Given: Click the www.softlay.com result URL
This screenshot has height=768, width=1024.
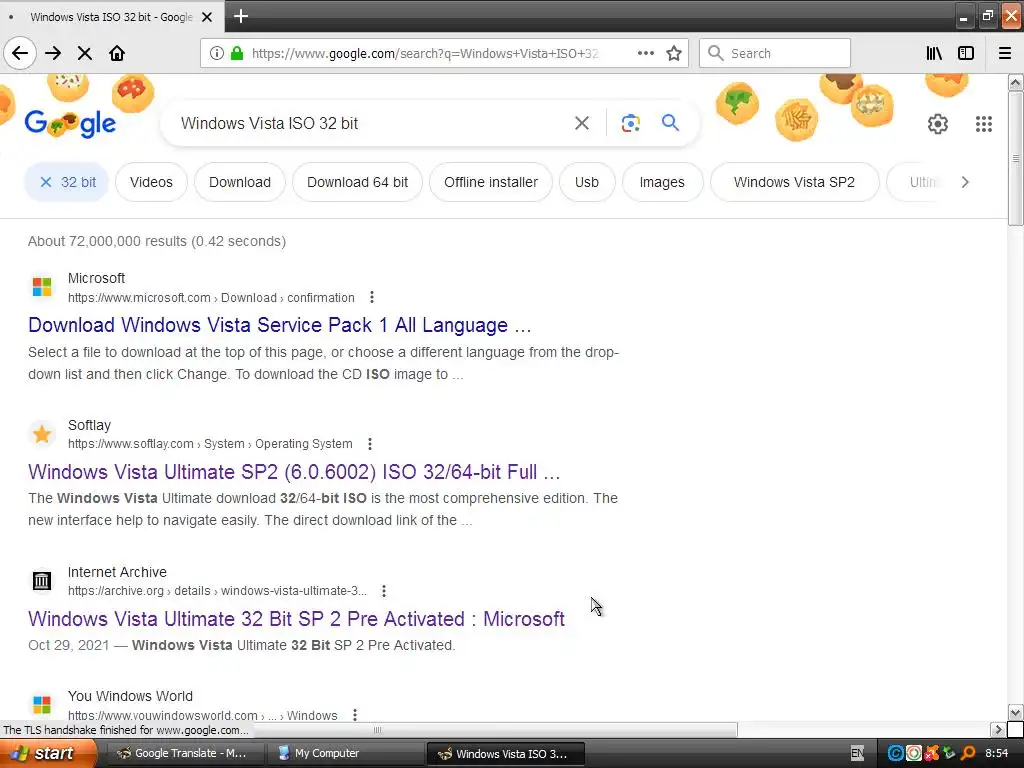Looking at the screenshot, I should 210,444.
